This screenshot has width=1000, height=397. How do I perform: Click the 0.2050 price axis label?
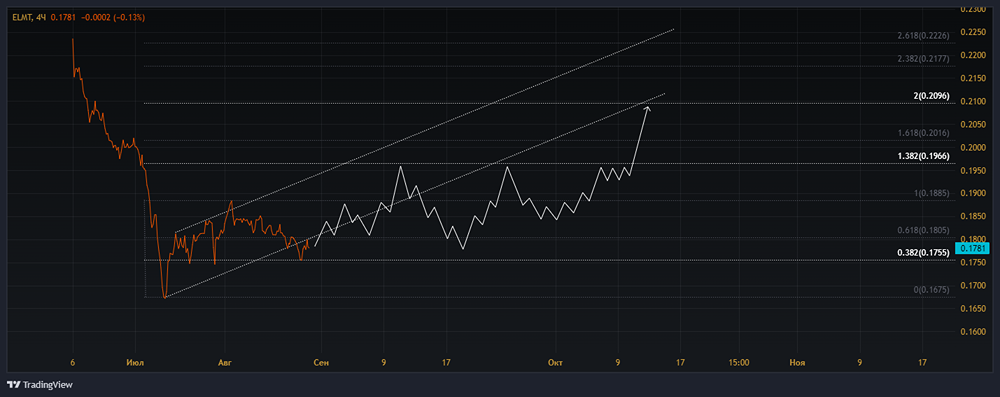(x=972, y=124)
